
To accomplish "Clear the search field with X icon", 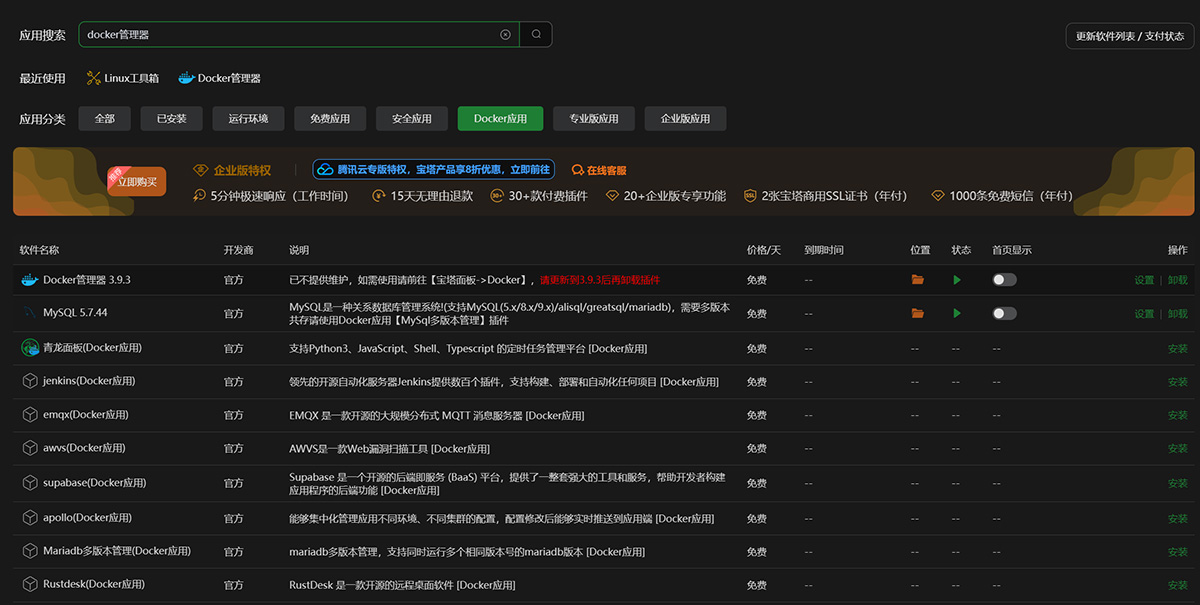I will click(505, 34).
